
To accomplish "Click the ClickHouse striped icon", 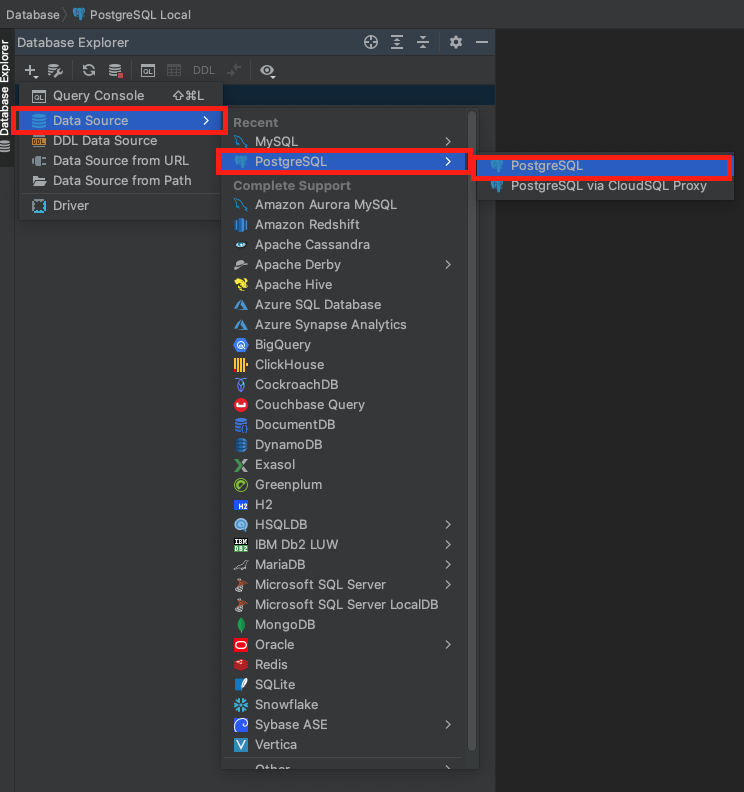I will click(241, 365).
